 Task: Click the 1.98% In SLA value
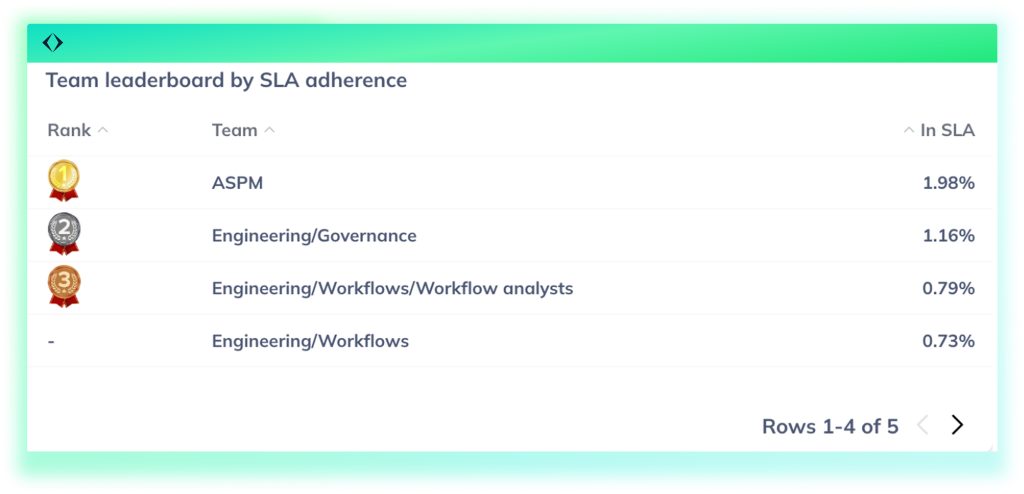pos(948,183)
